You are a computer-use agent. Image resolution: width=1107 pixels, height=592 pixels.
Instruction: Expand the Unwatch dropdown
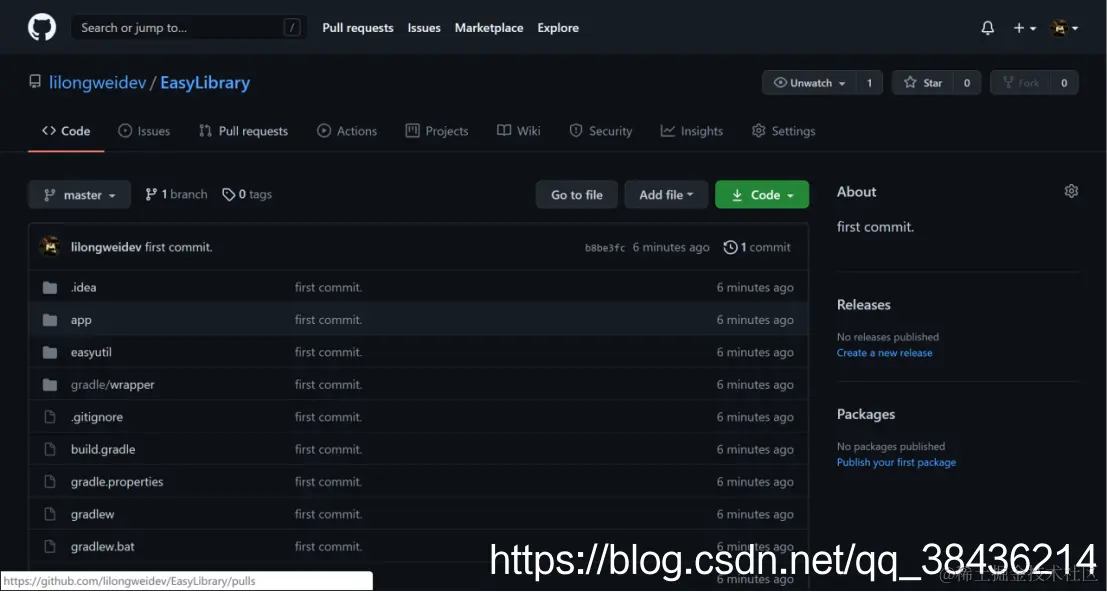[809, 83]
